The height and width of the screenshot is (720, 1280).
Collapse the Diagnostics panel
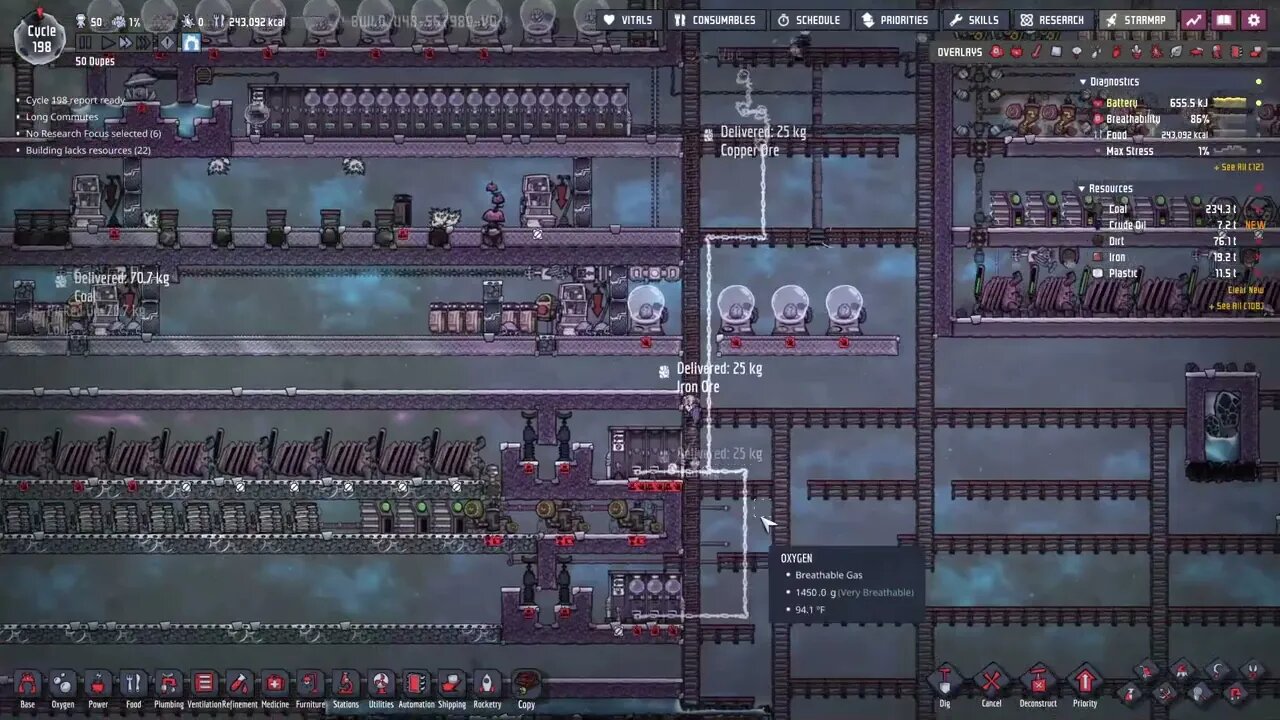pyautogui.click(x=1082, y=82)
